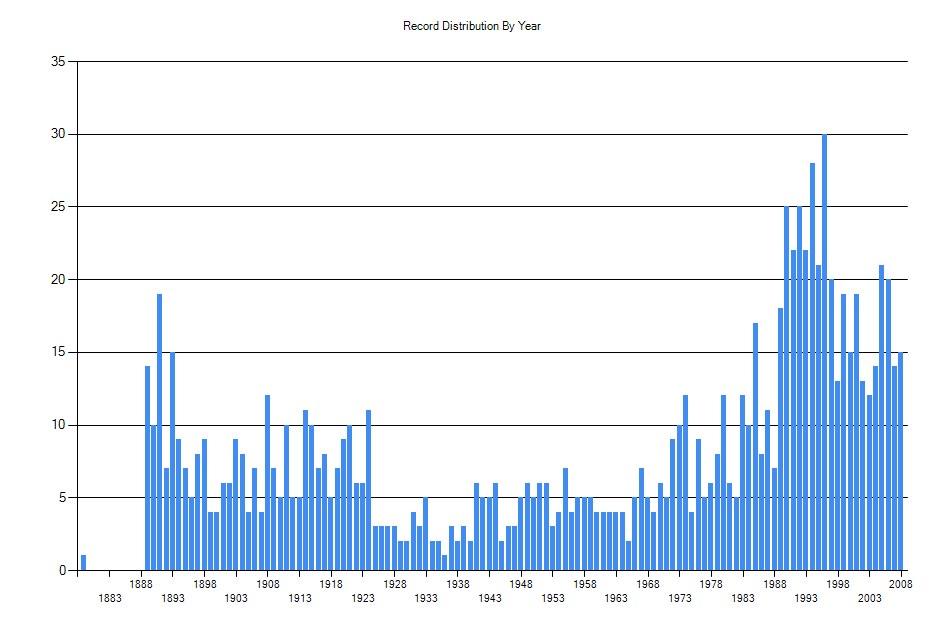Screen dimensions: 945x630
Task: Click the x-axis year label 1968
Action: click(648, 584)
